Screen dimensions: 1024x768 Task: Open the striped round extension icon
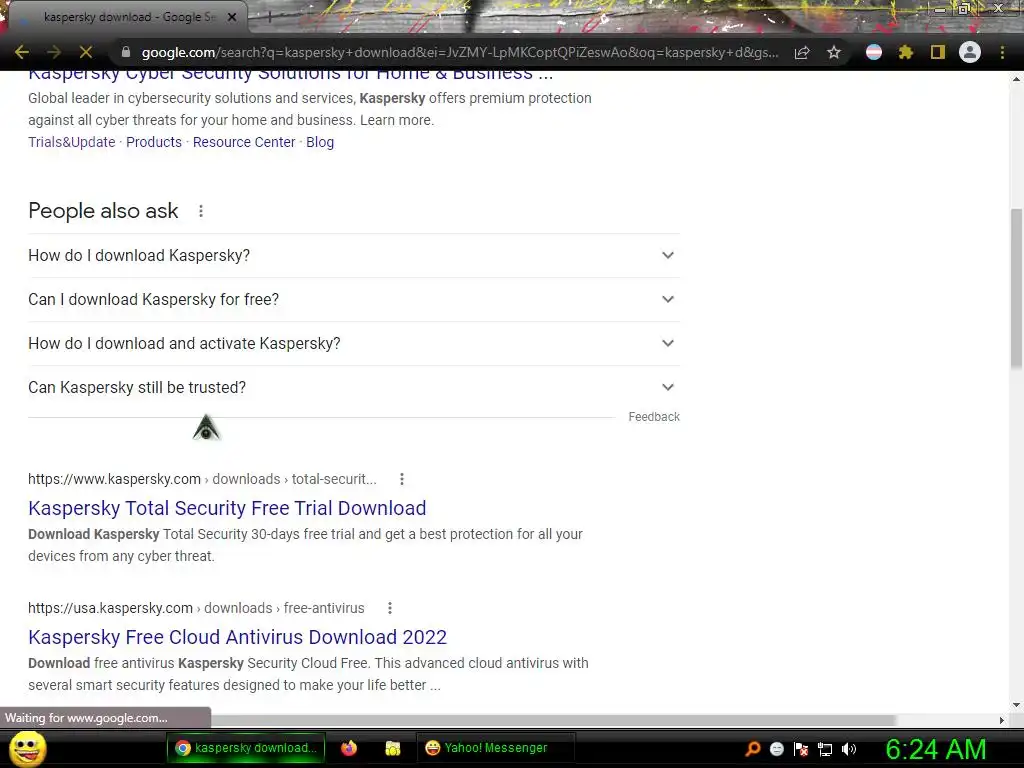[874, 52]
